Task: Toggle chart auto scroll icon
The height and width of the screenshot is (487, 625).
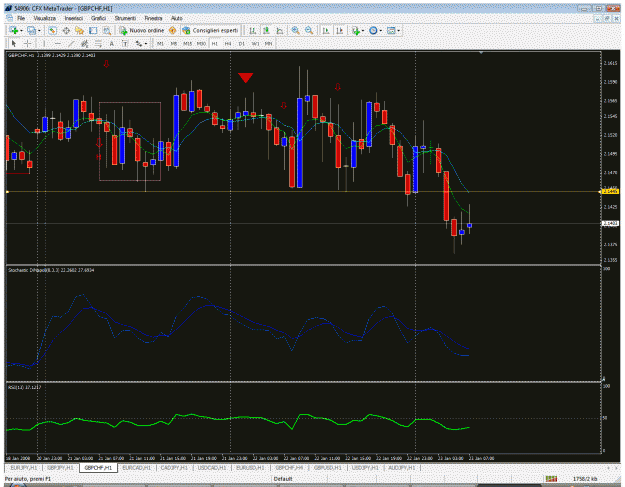Action: click(x=326, y=30)
